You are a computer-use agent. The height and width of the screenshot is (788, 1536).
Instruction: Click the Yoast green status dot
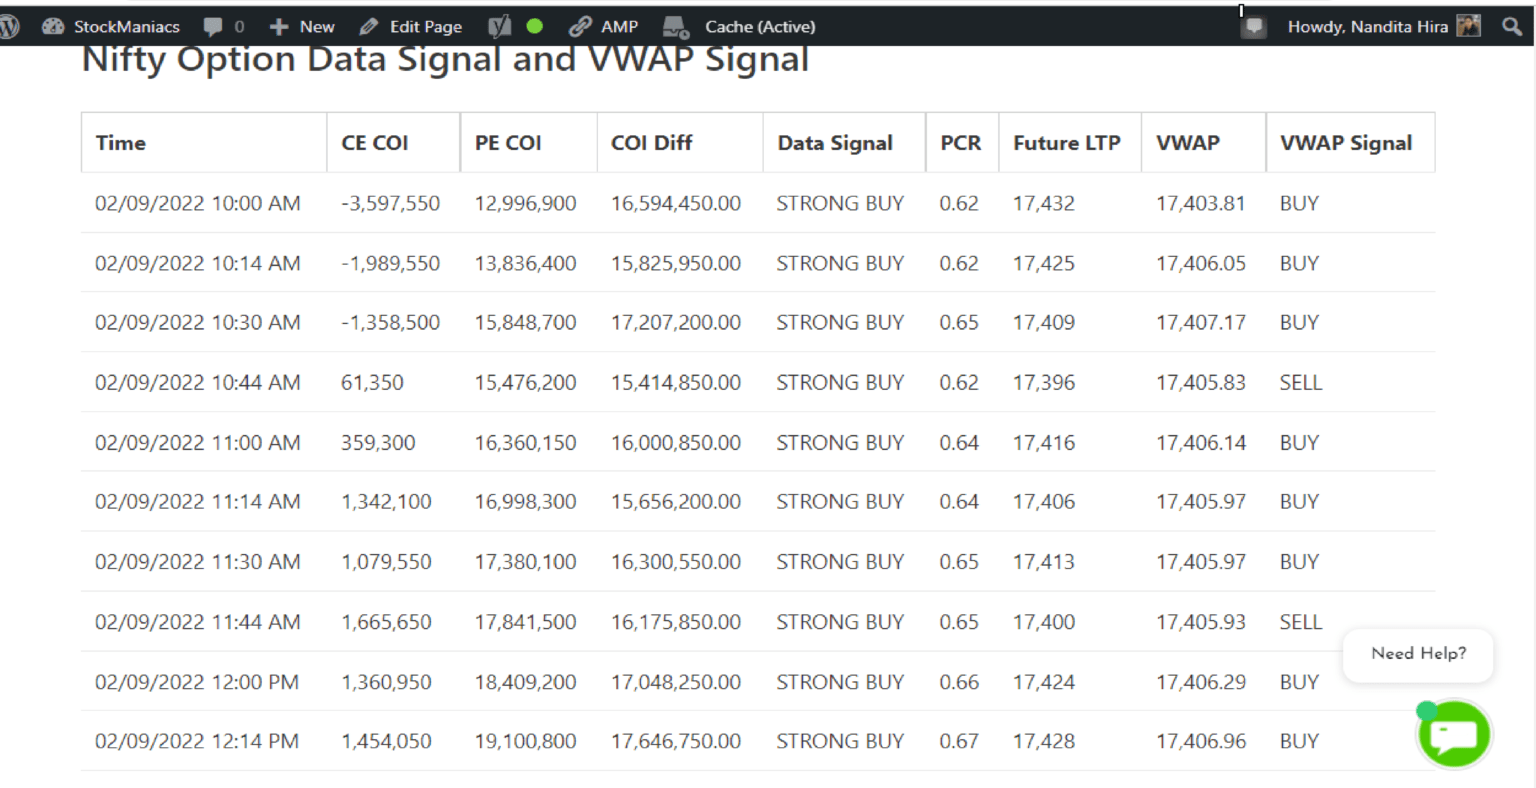[x=535, y=26]
